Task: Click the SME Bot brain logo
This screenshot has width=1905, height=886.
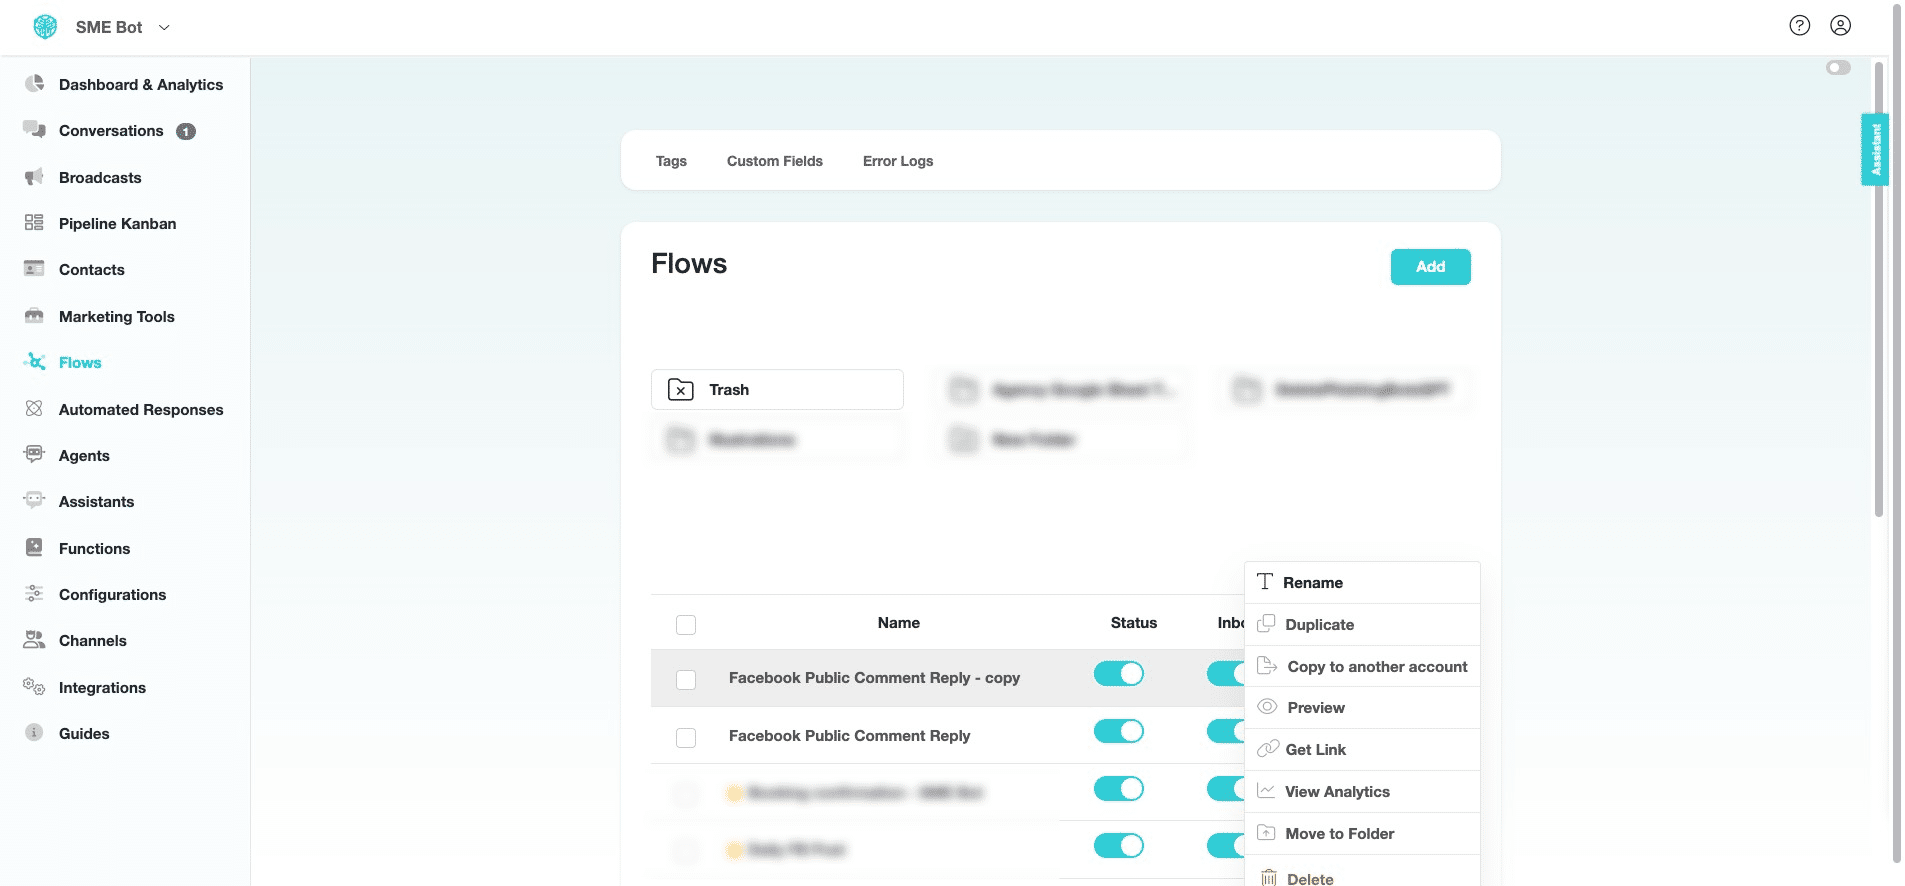Action: 45,27
